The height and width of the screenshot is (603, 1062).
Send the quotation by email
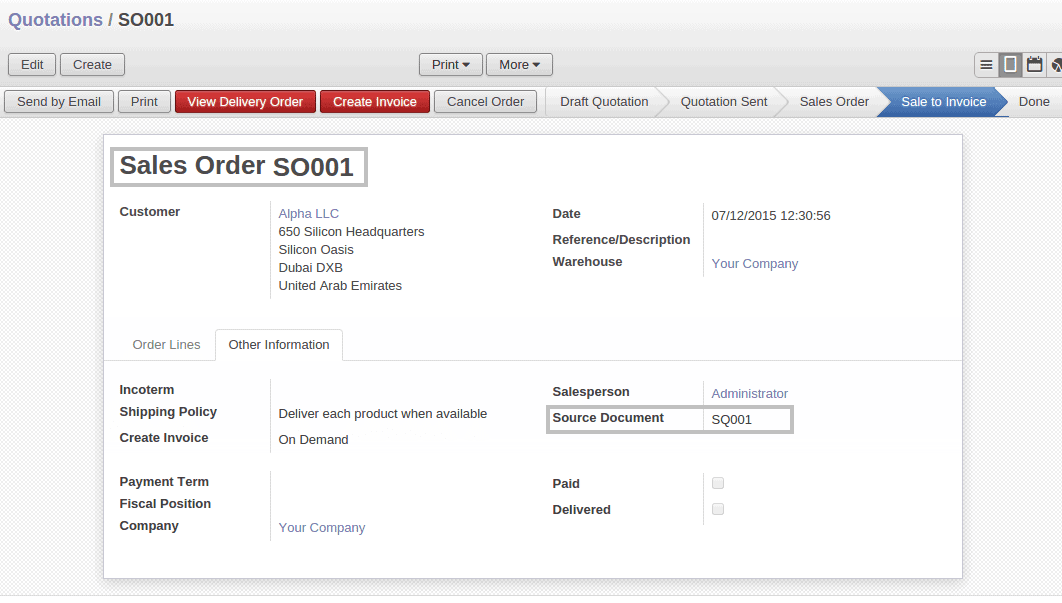click(x=58, y=101)
